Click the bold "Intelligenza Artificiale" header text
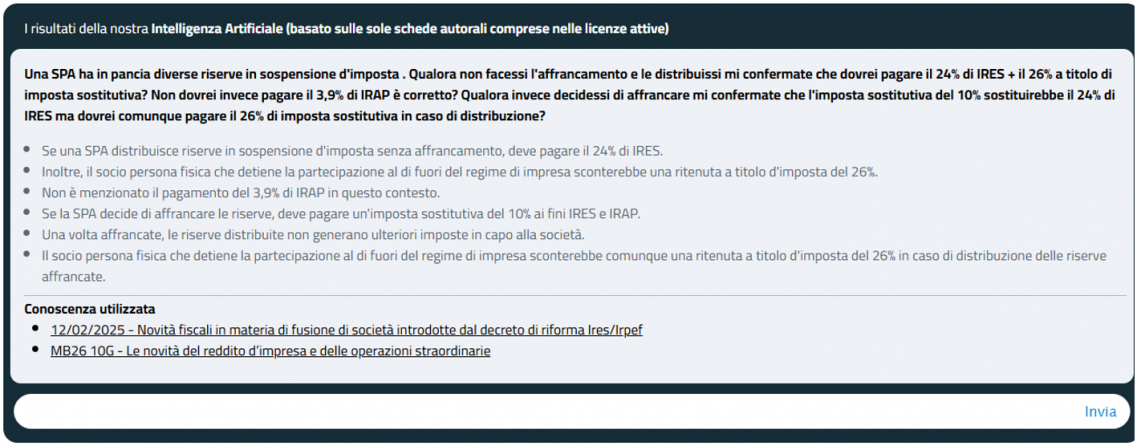The height and width of the screenshot is (446, 1137). pos(215,29)
